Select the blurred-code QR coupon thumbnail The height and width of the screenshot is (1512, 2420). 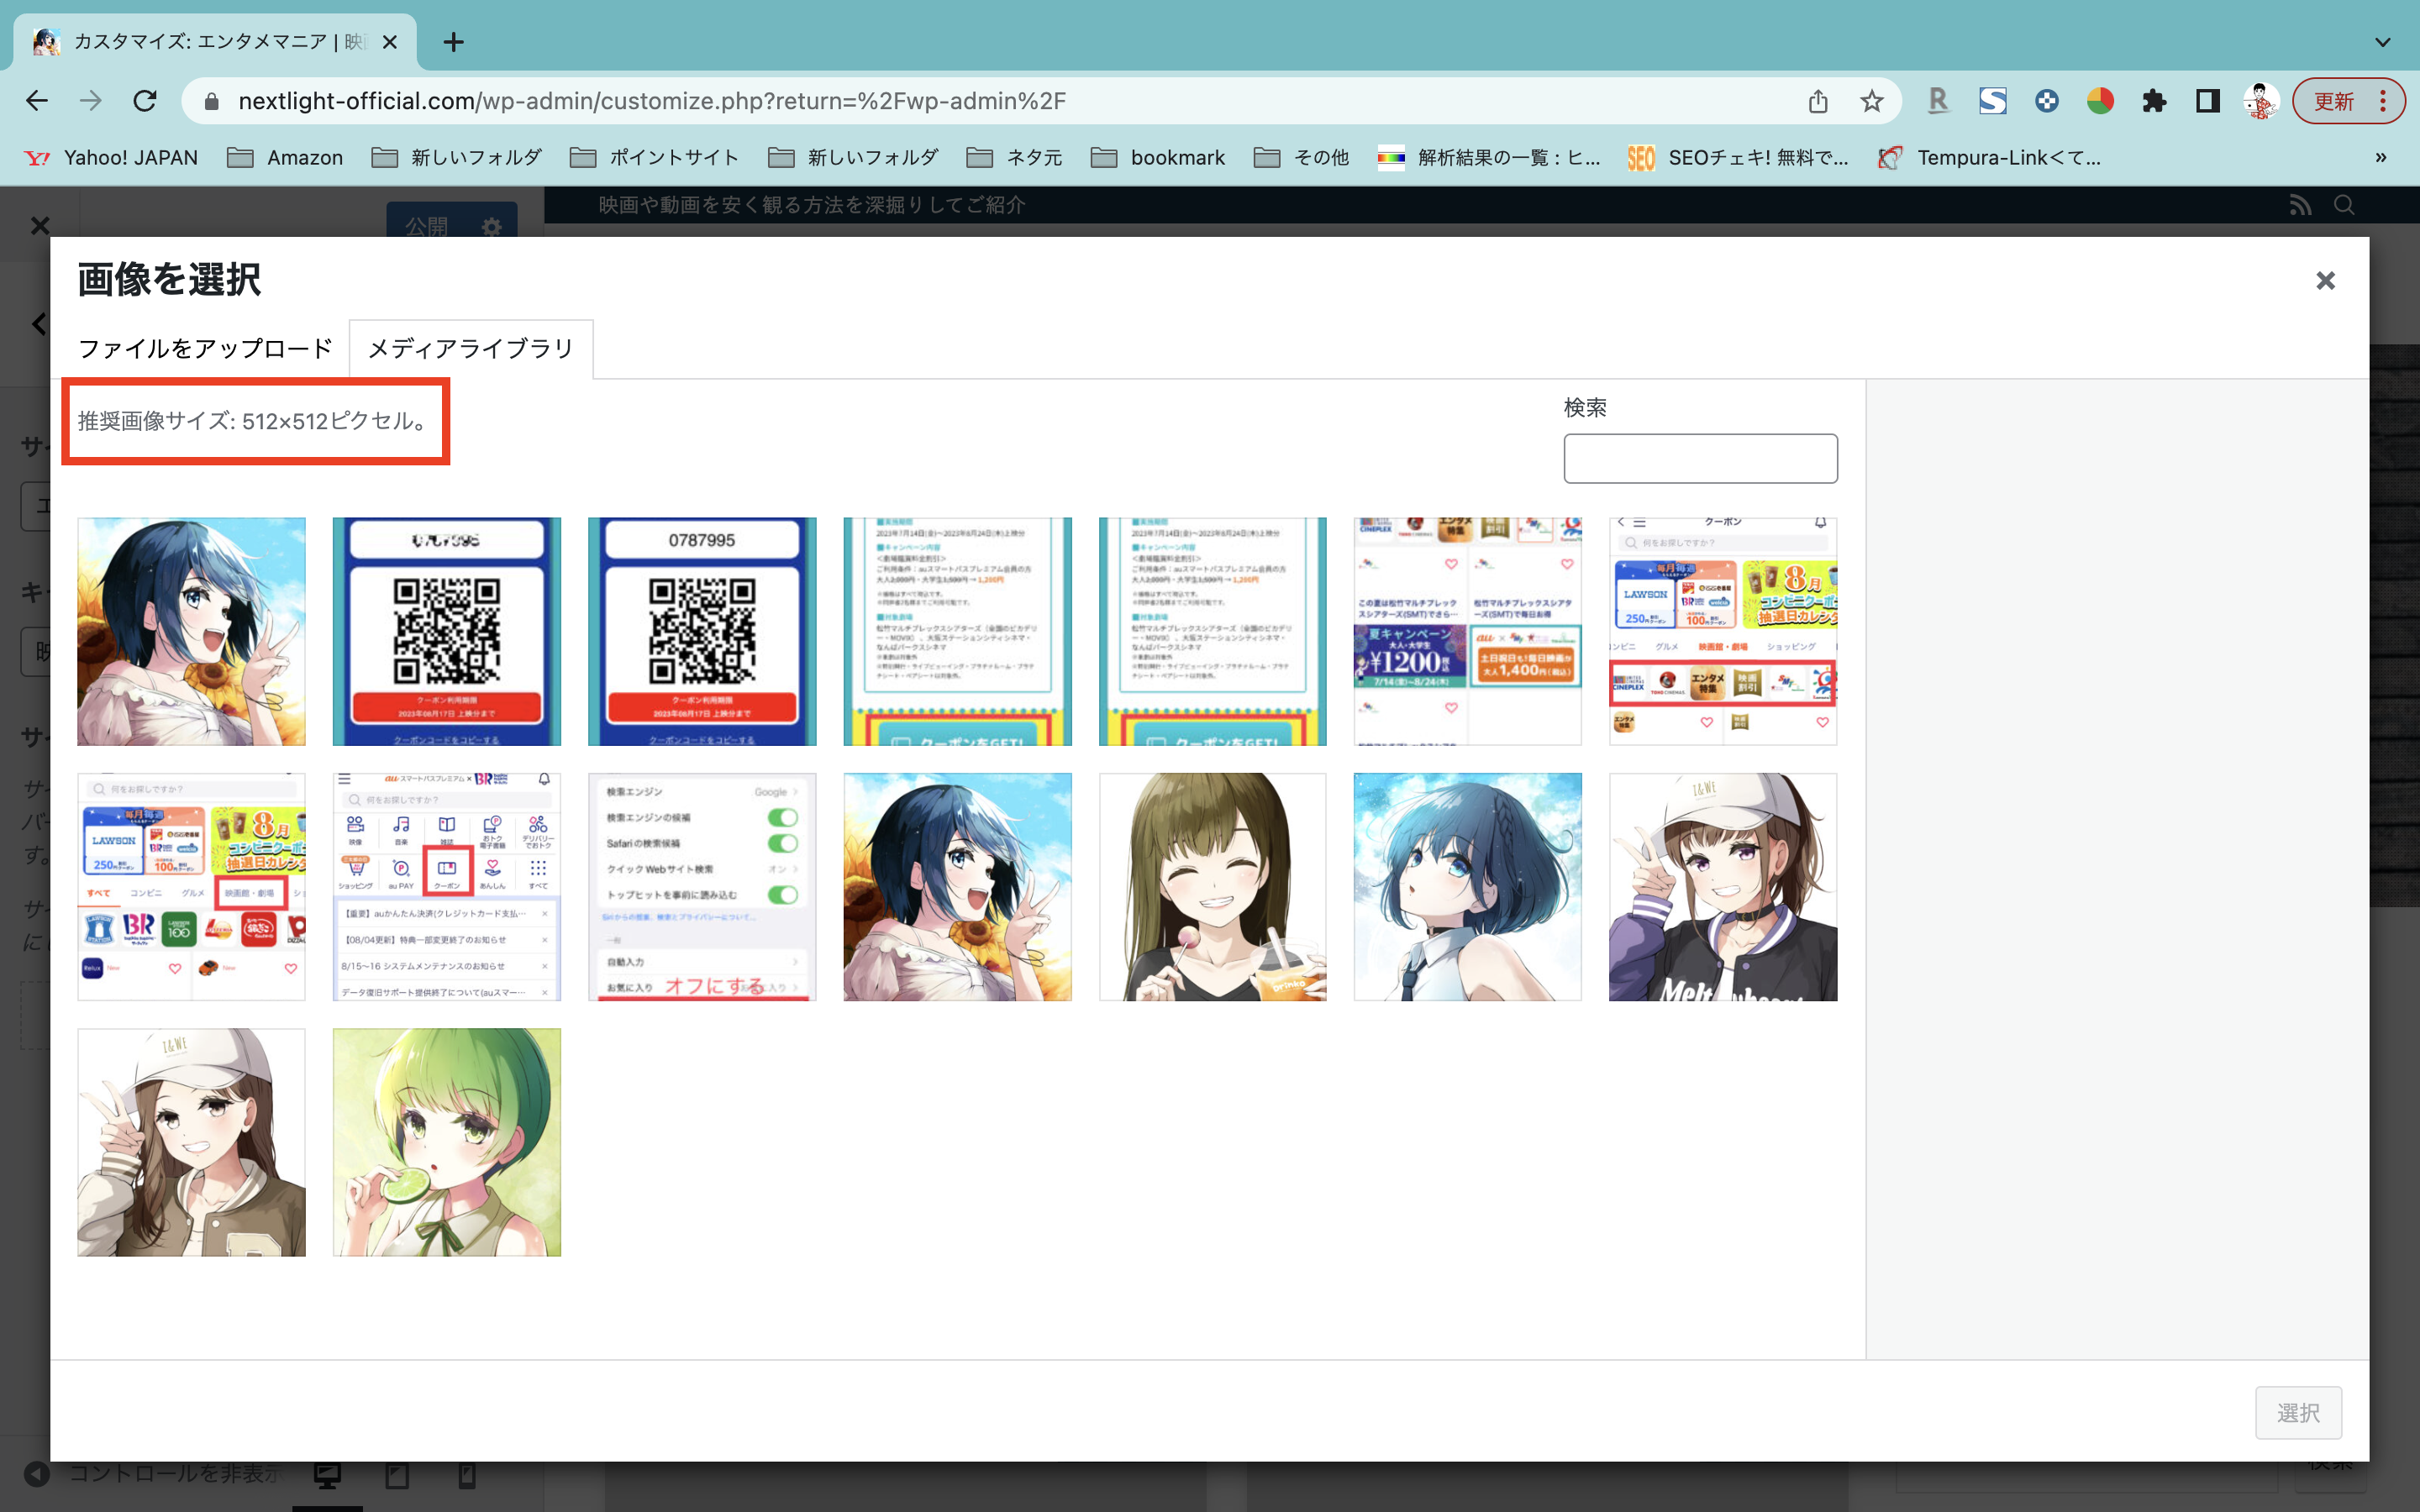pos(447,631)
